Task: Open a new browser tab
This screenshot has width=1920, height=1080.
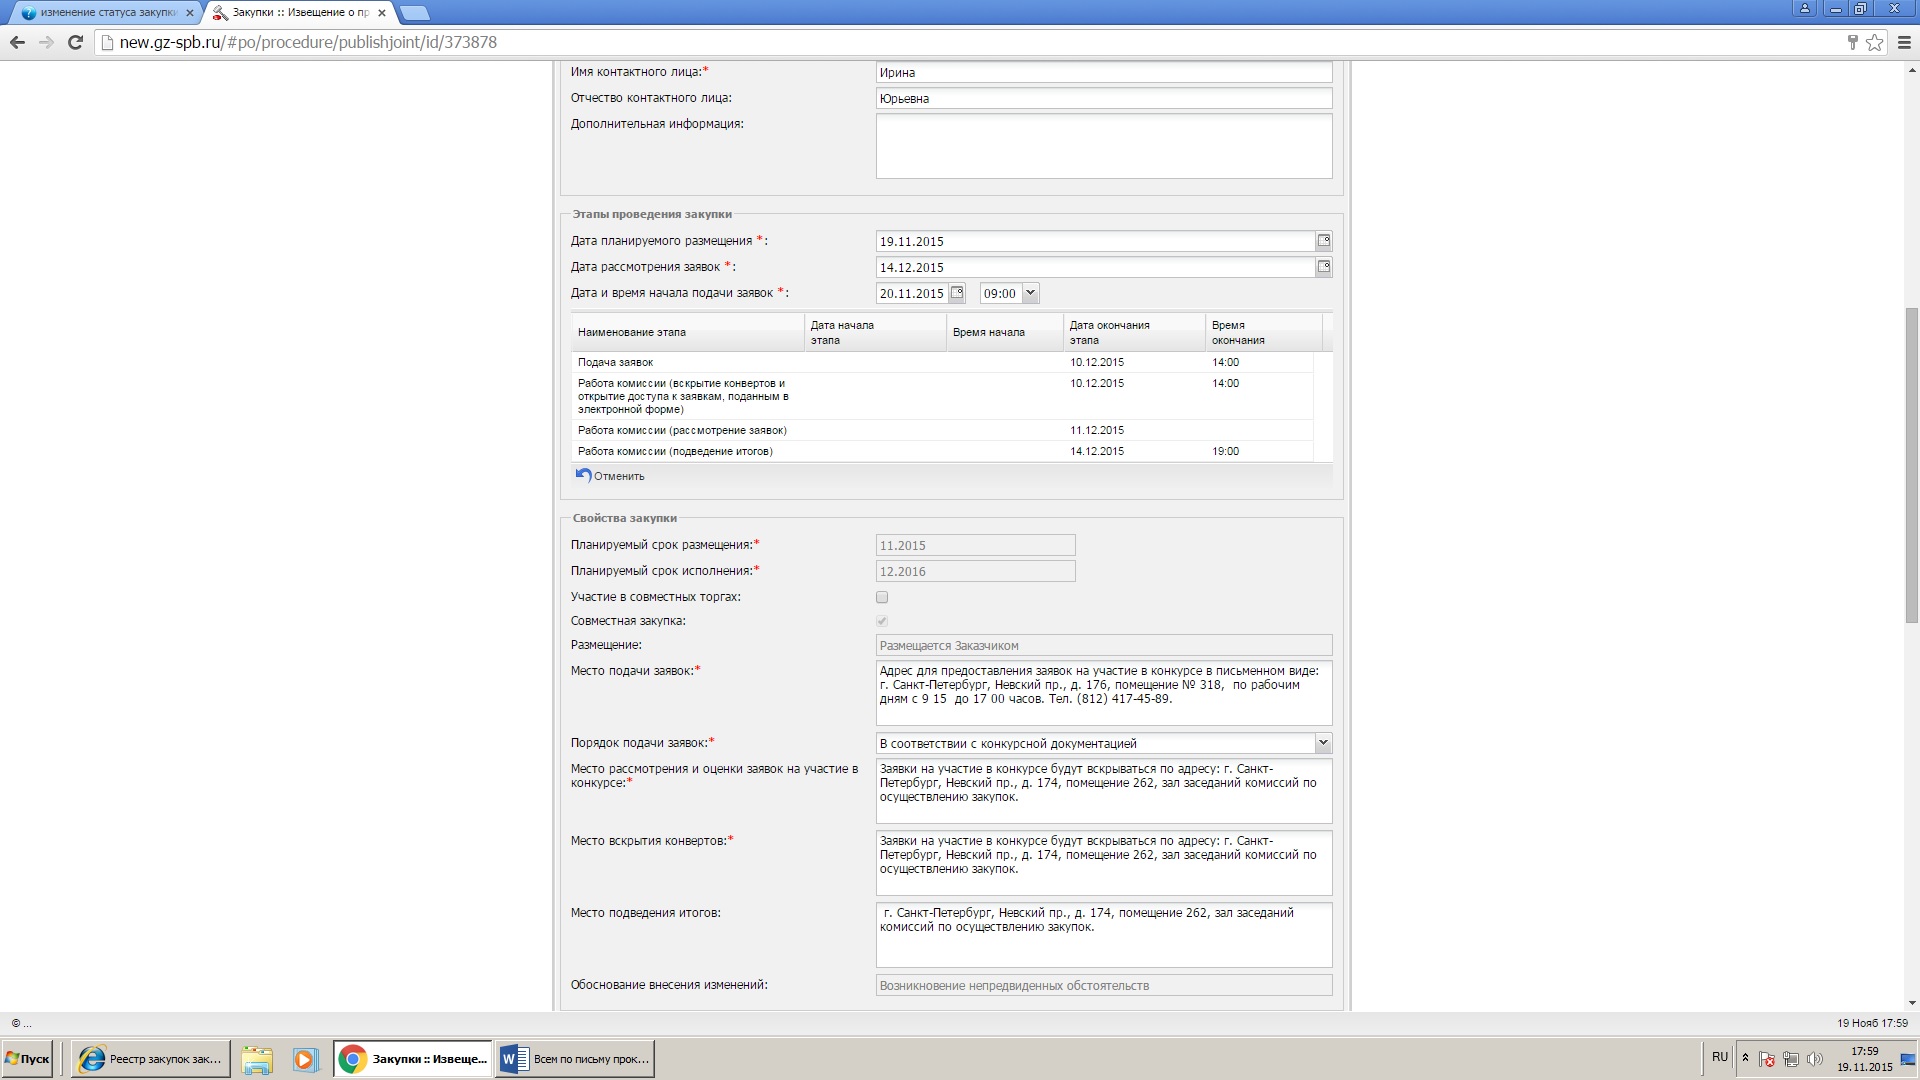Action: click(414, 13)
